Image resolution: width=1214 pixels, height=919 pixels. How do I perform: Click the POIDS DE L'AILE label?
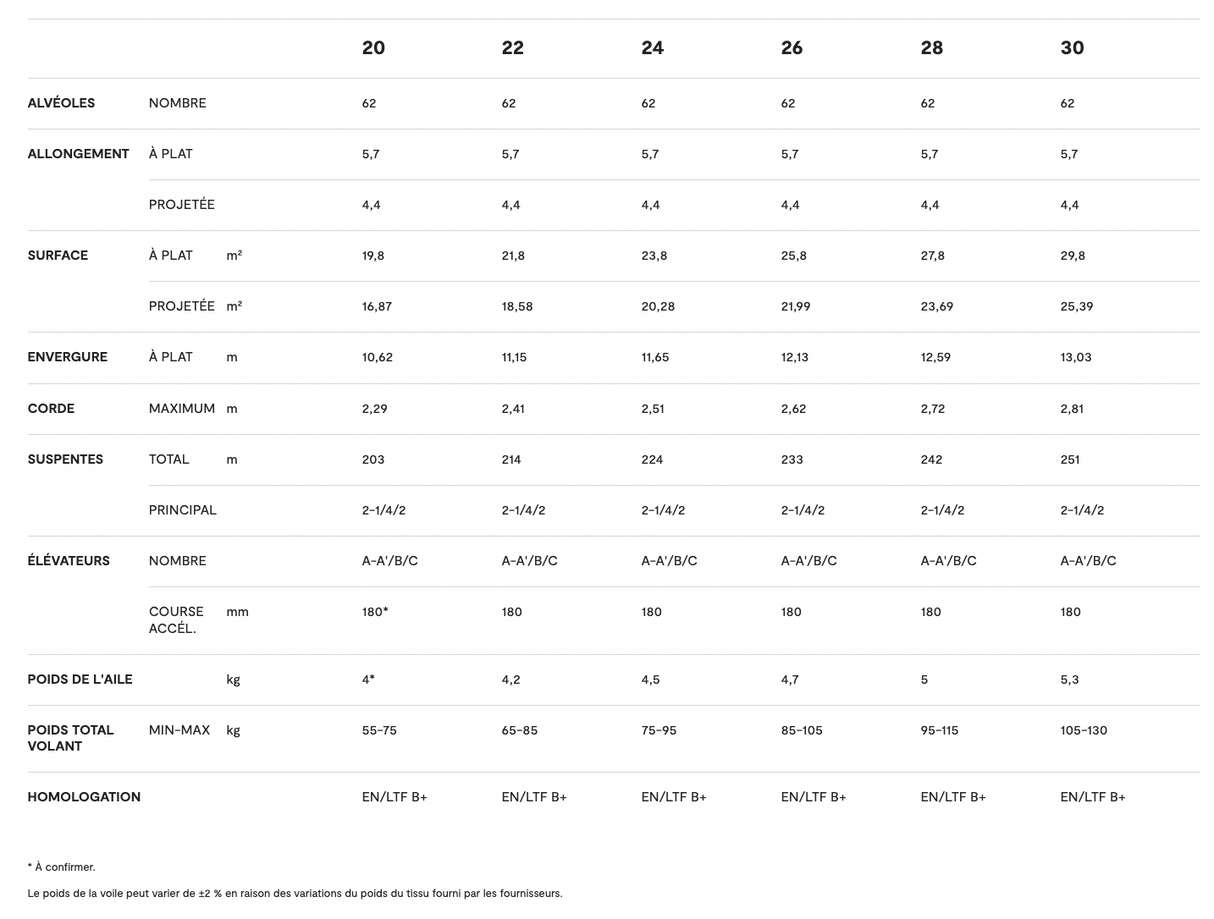click(x=79, y=679)
